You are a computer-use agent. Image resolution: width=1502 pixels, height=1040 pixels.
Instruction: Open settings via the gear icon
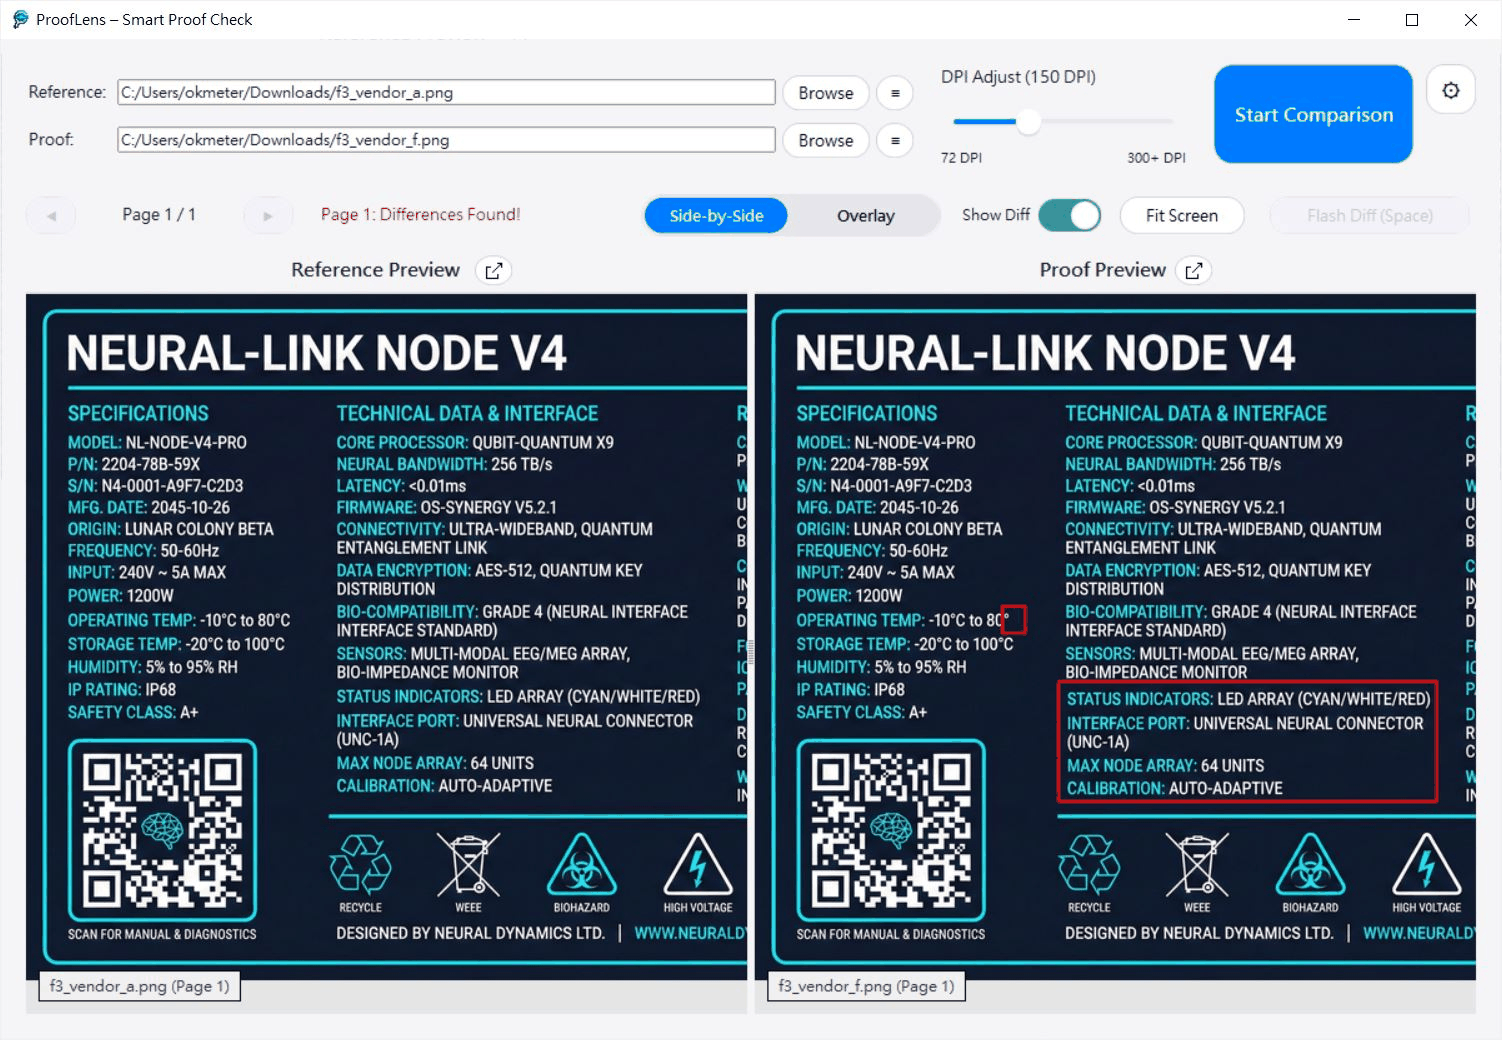pyautogui.click(x=1450, y=91)
